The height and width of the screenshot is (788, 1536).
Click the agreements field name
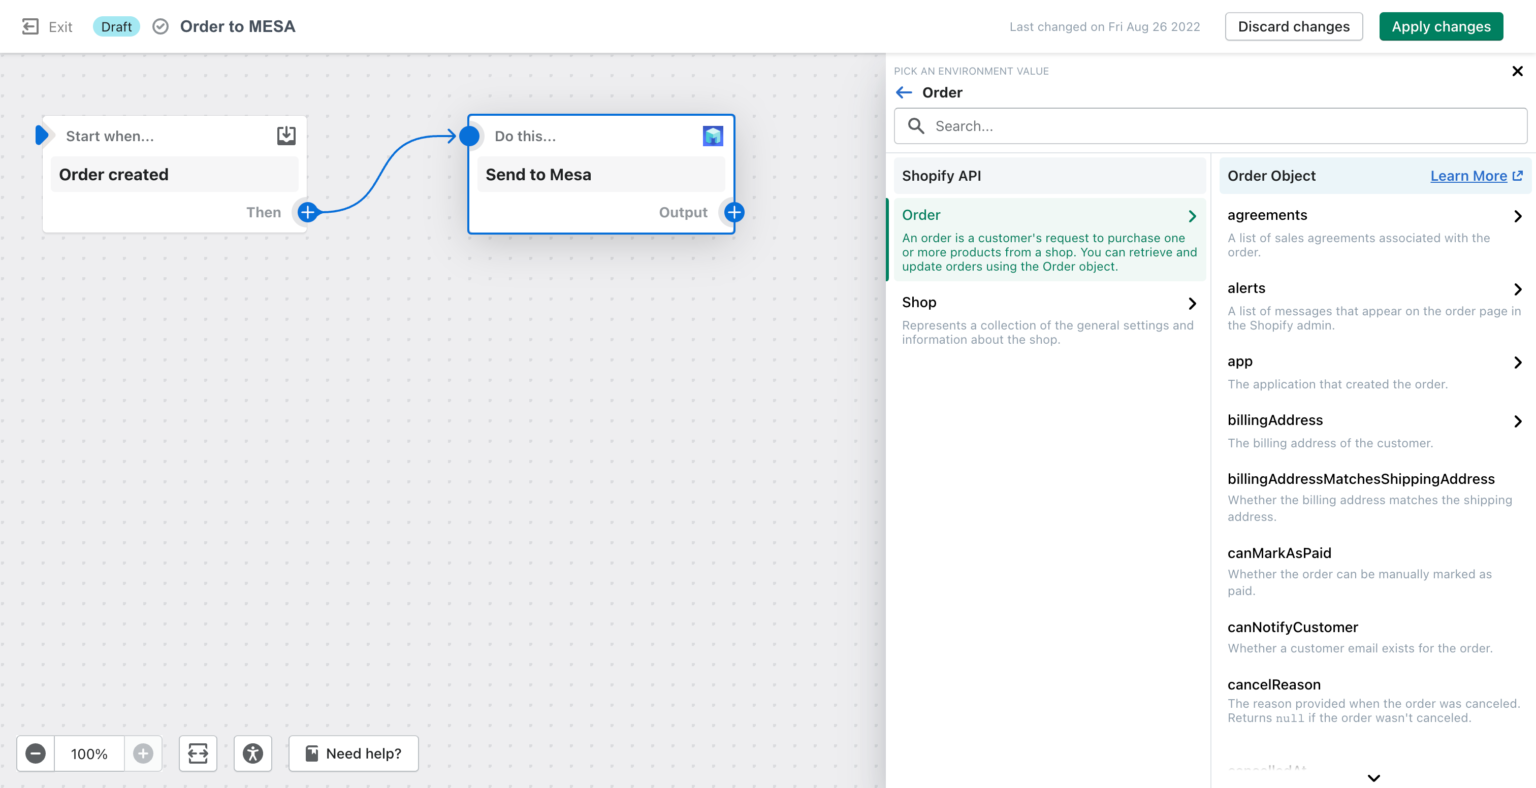1267,215
